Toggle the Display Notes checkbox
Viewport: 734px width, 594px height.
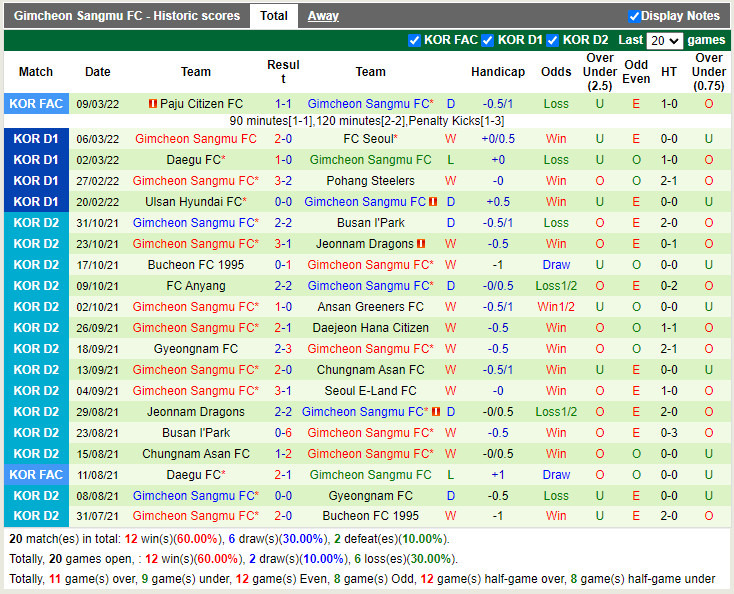pyautogui.click(x=634, y=16)
